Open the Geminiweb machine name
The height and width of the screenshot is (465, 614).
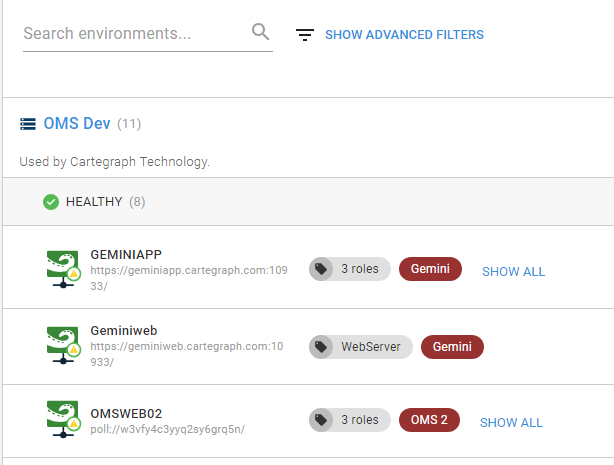point(124,331)
